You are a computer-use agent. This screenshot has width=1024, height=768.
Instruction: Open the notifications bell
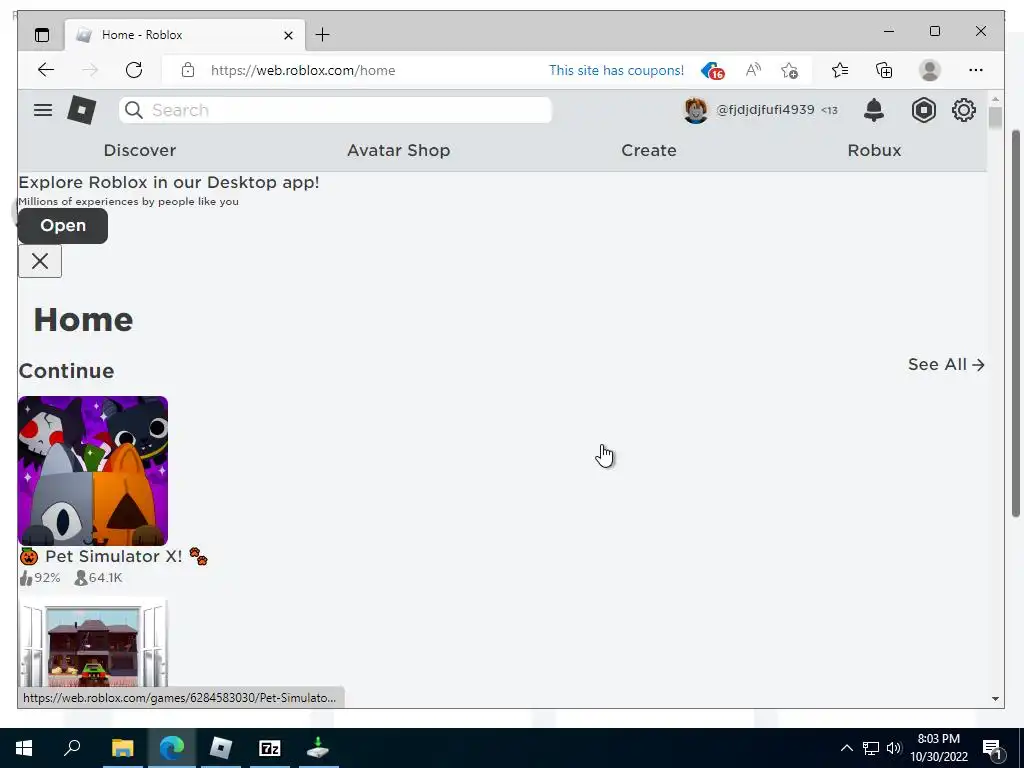coord(874,110)
